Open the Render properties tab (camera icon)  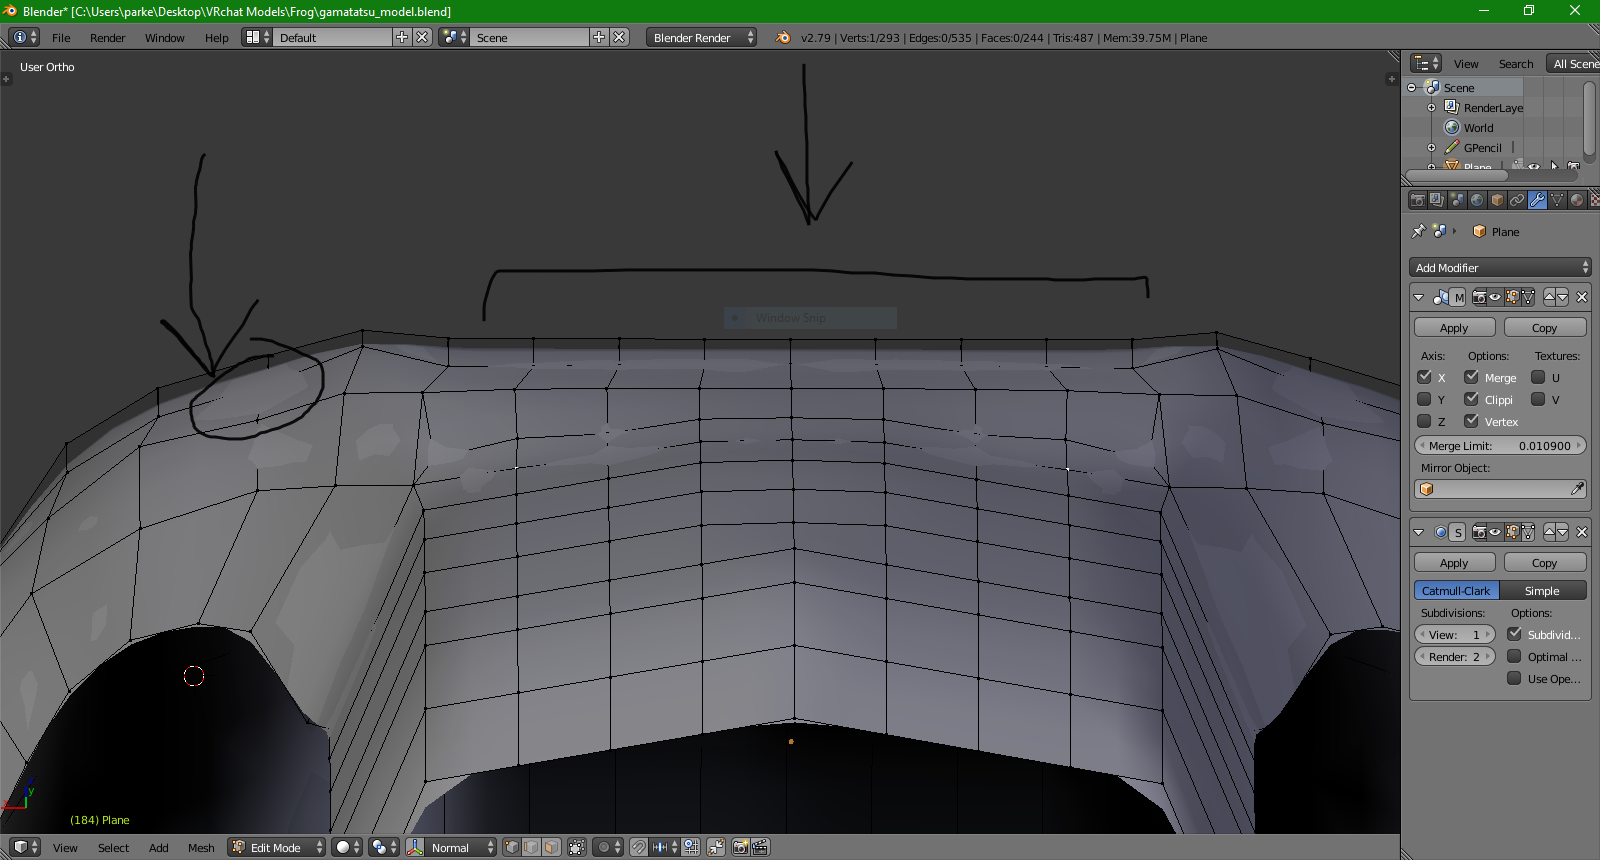[x=1417, y=200]
